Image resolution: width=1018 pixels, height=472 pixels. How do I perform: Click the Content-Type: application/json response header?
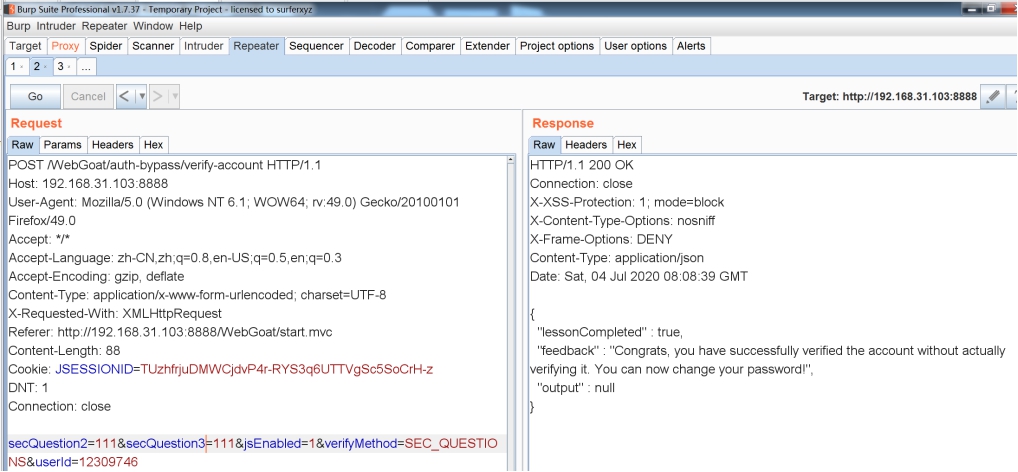pyautogui.click(x=617, y=258)
